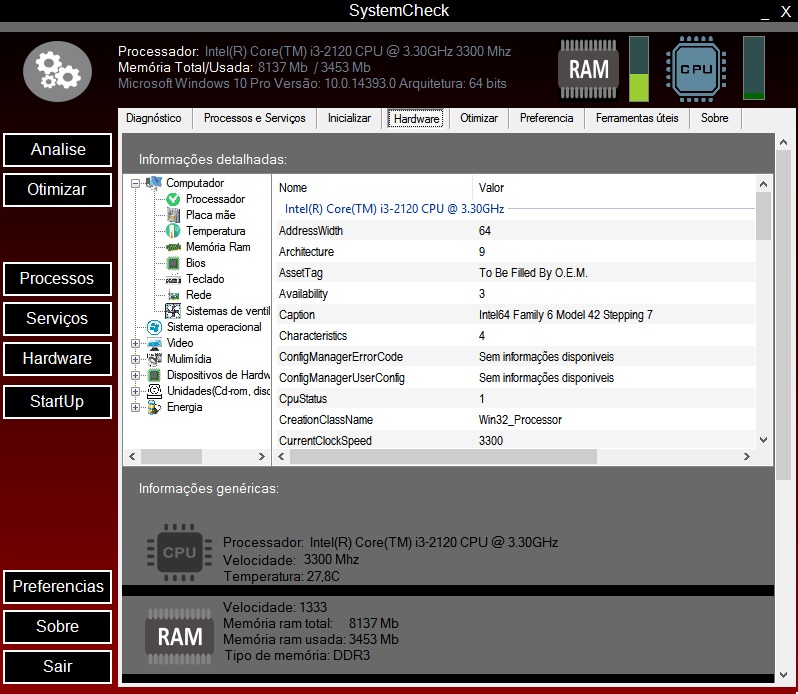This screenshot has height=694, width=798.
Task: Select the AddressWidth row
Action: (x=515, y=231)
